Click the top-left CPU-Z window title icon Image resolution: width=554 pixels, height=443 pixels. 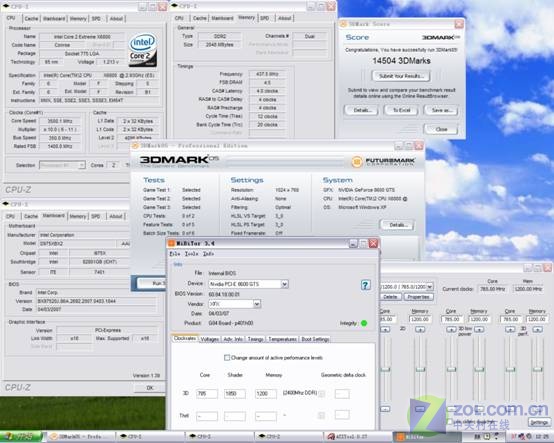(6, 6)
